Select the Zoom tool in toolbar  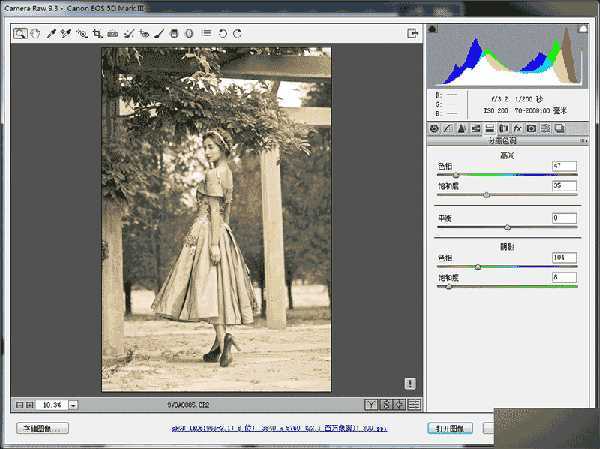click(19, 33)
